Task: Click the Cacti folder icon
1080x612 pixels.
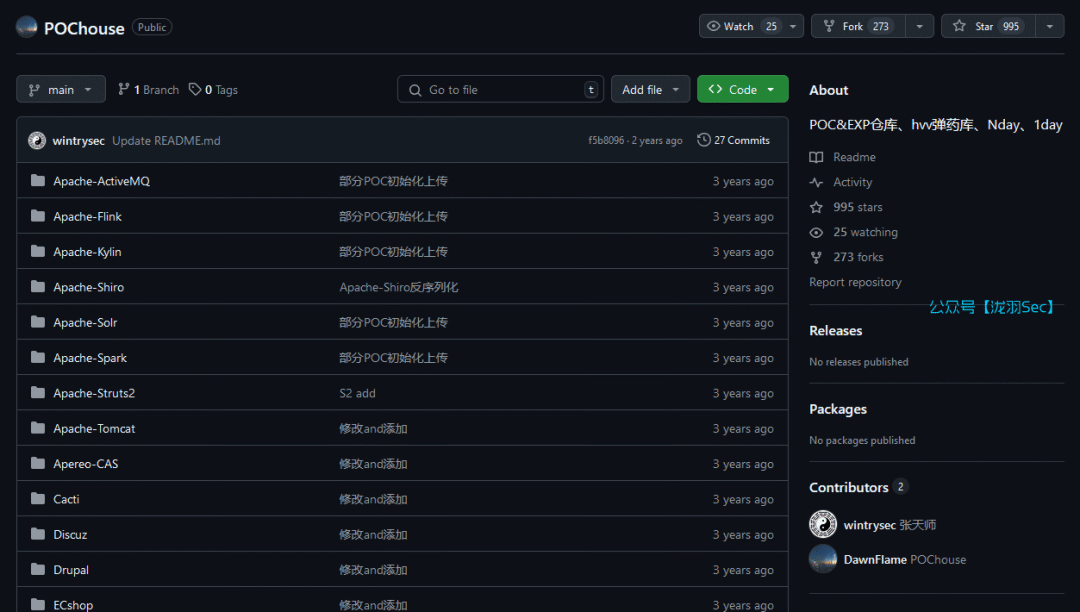Action: [38, 498]
